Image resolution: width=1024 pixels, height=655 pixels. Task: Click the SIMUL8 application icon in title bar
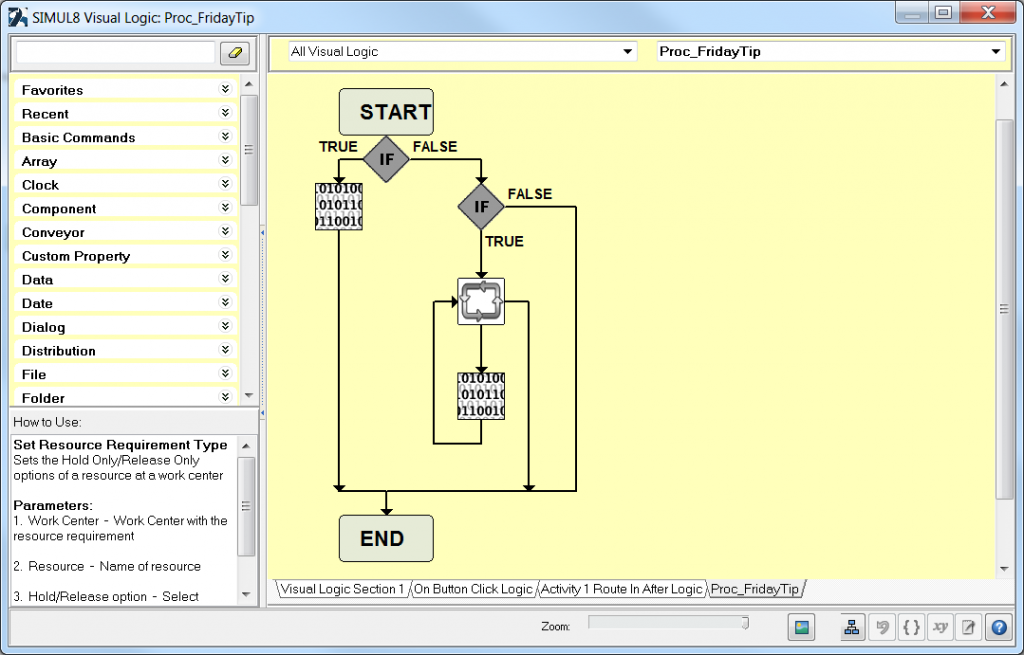(x=18, y=17)
